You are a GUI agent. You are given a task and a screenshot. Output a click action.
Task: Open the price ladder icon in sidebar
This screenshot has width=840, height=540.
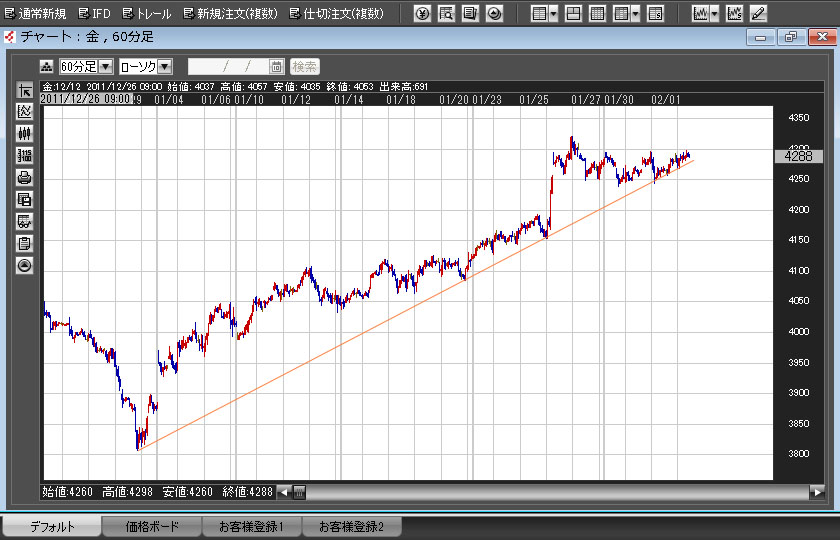(25, 156)
